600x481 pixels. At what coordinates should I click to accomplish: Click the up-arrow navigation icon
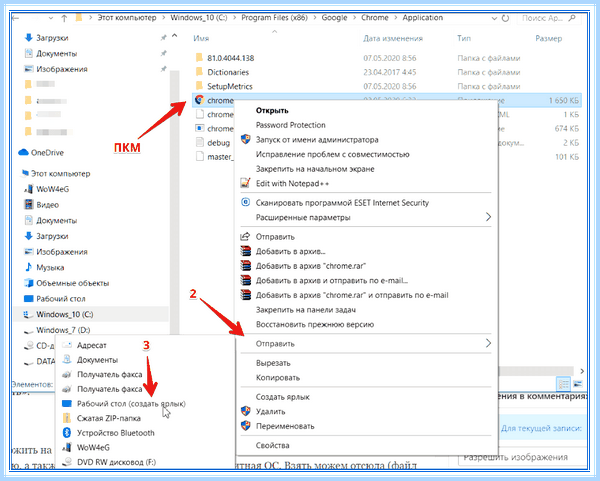click(x=64, y=18)
